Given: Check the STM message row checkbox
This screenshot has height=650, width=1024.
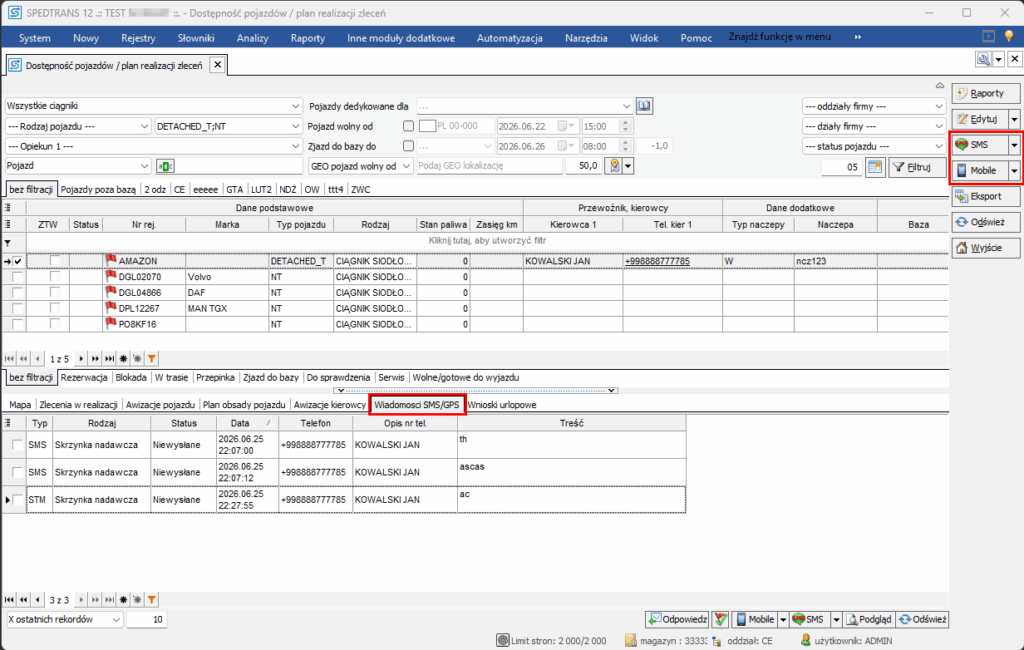Looking at the screenshot, I should [x=17, y=500].
